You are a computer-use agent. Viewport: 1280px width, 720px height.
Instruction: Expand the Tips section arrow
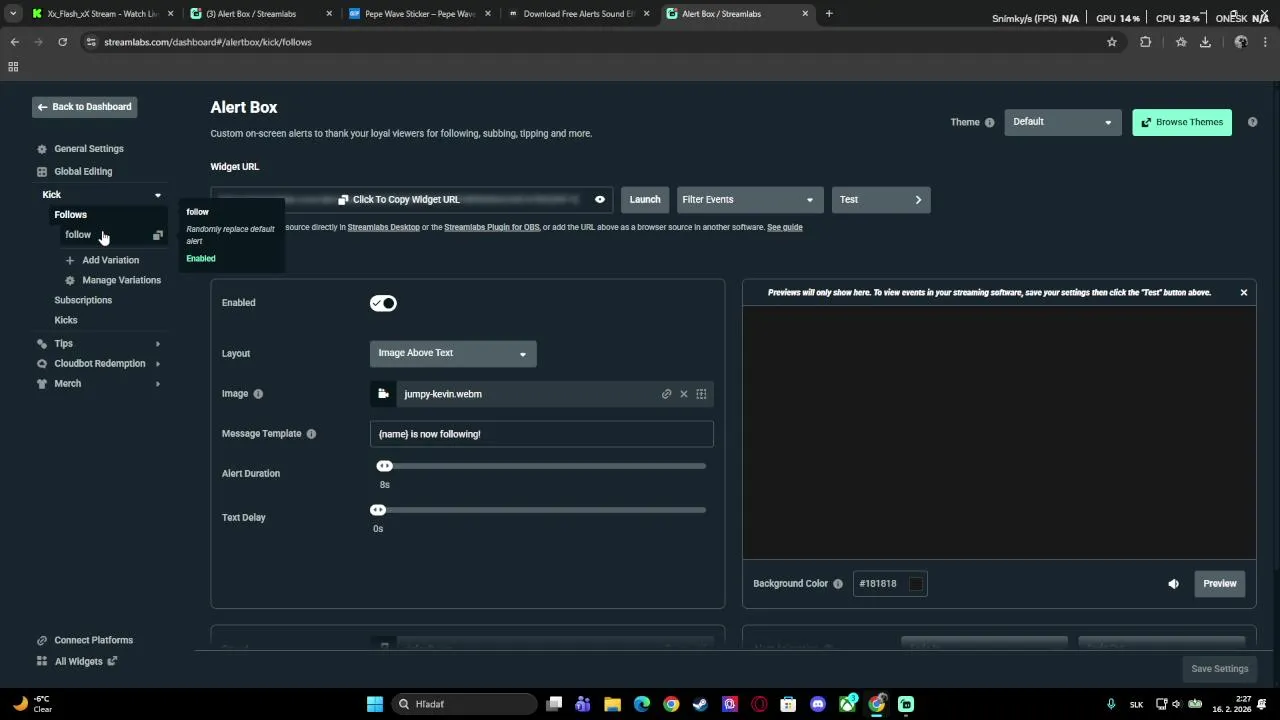pyautogui.click(x=158, y=344)
